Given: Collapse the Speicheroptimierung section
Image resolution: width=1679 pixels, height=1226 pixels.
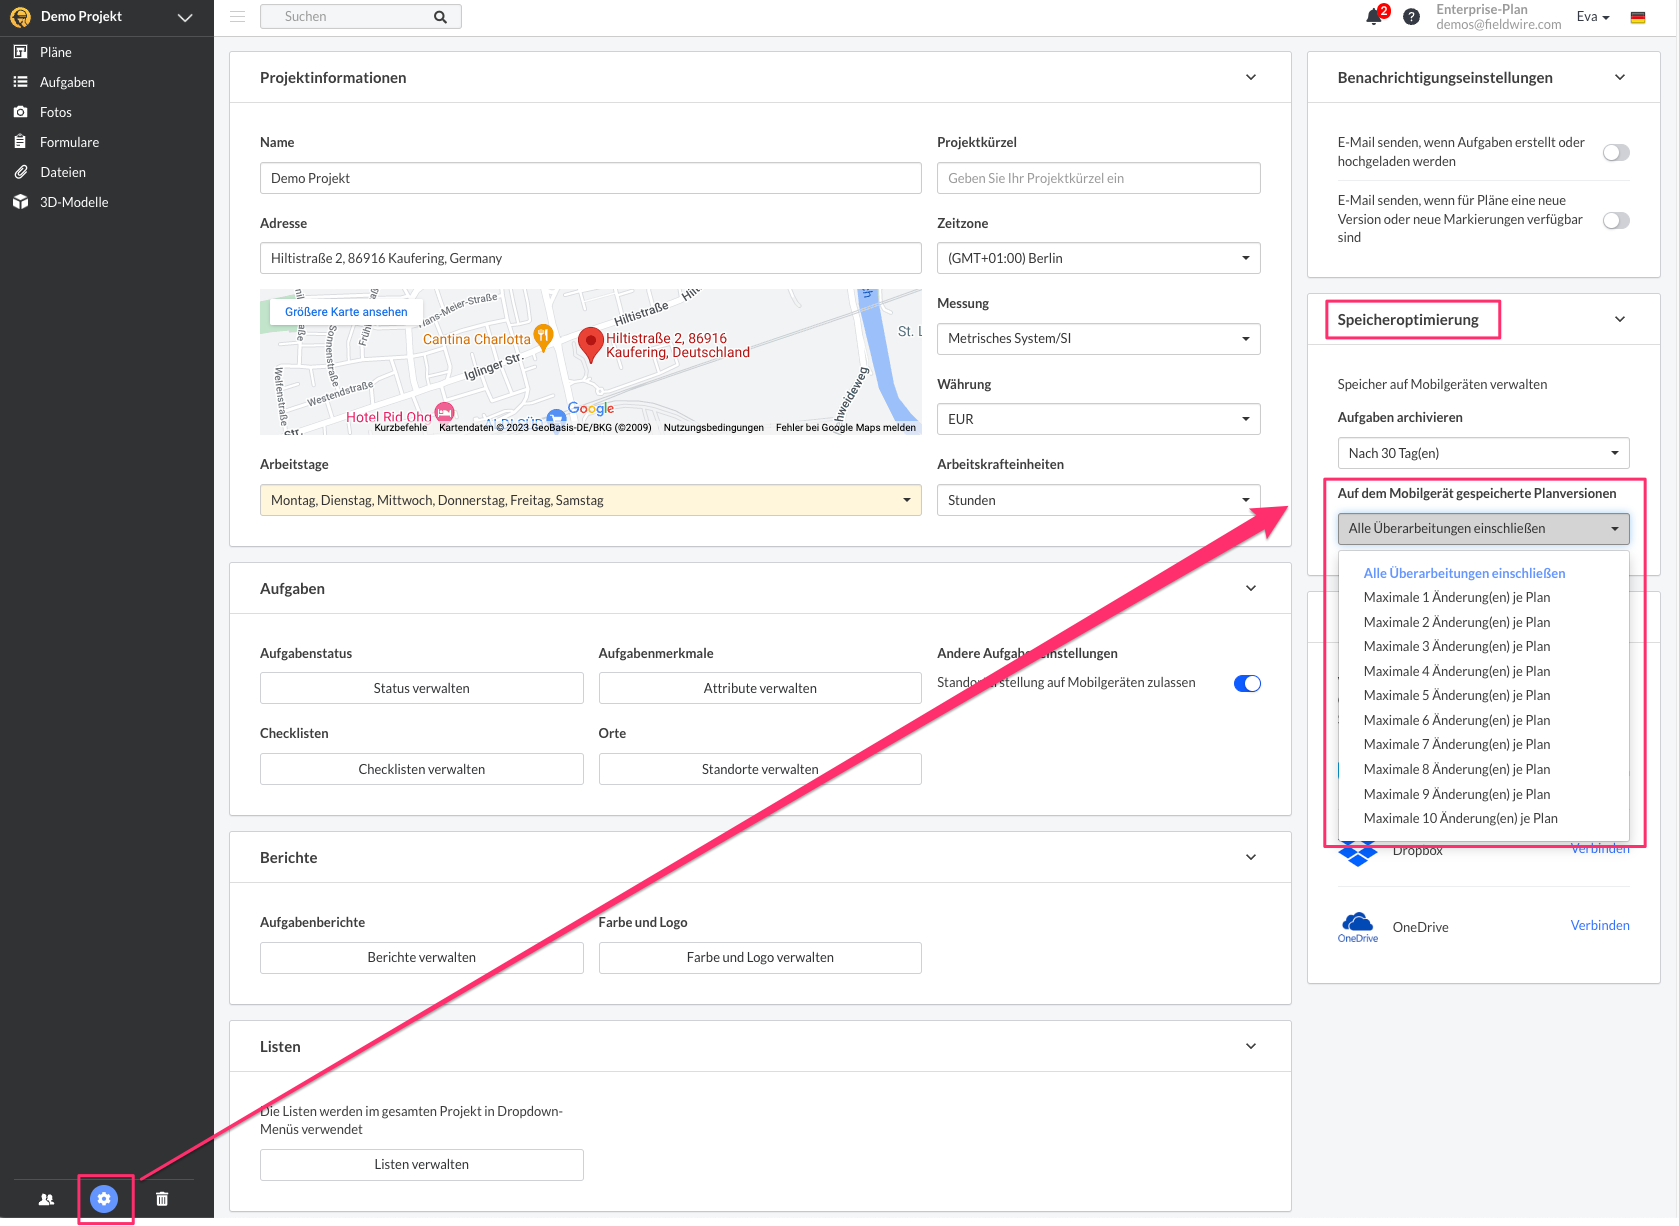Looking at the screenshot, I should (1620, 319).
